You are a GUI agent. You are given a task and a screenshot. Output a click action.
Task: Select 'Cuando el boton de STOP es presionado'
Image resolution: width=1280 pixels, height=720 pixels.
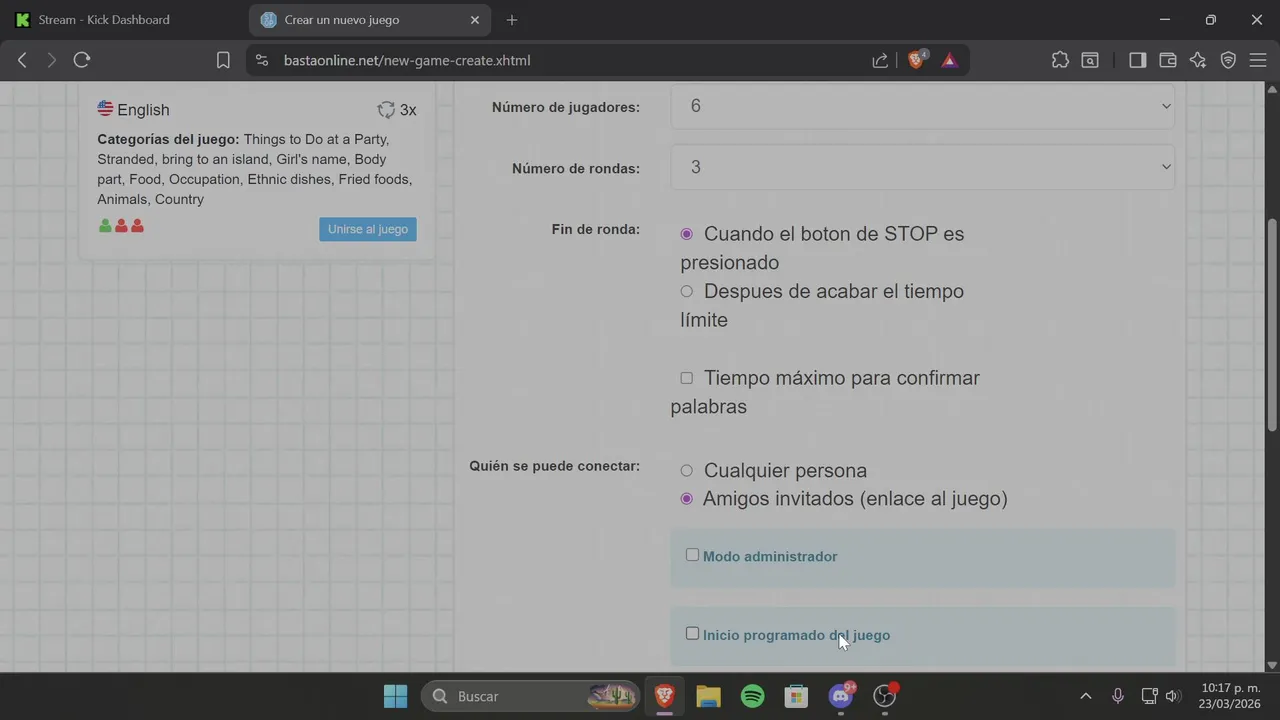pyautogui.click(x=686, y=234)
